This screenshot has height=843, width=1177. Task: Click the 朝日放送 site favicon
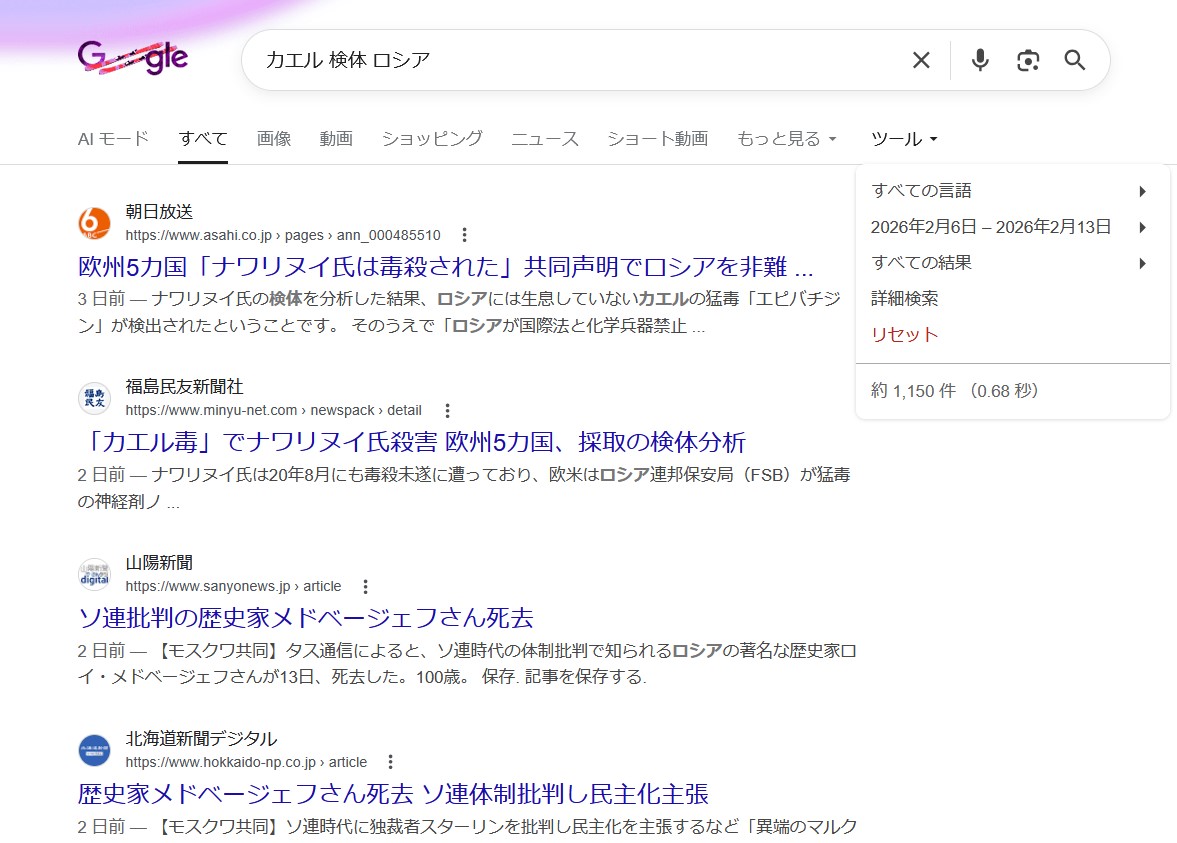(94, 223)
